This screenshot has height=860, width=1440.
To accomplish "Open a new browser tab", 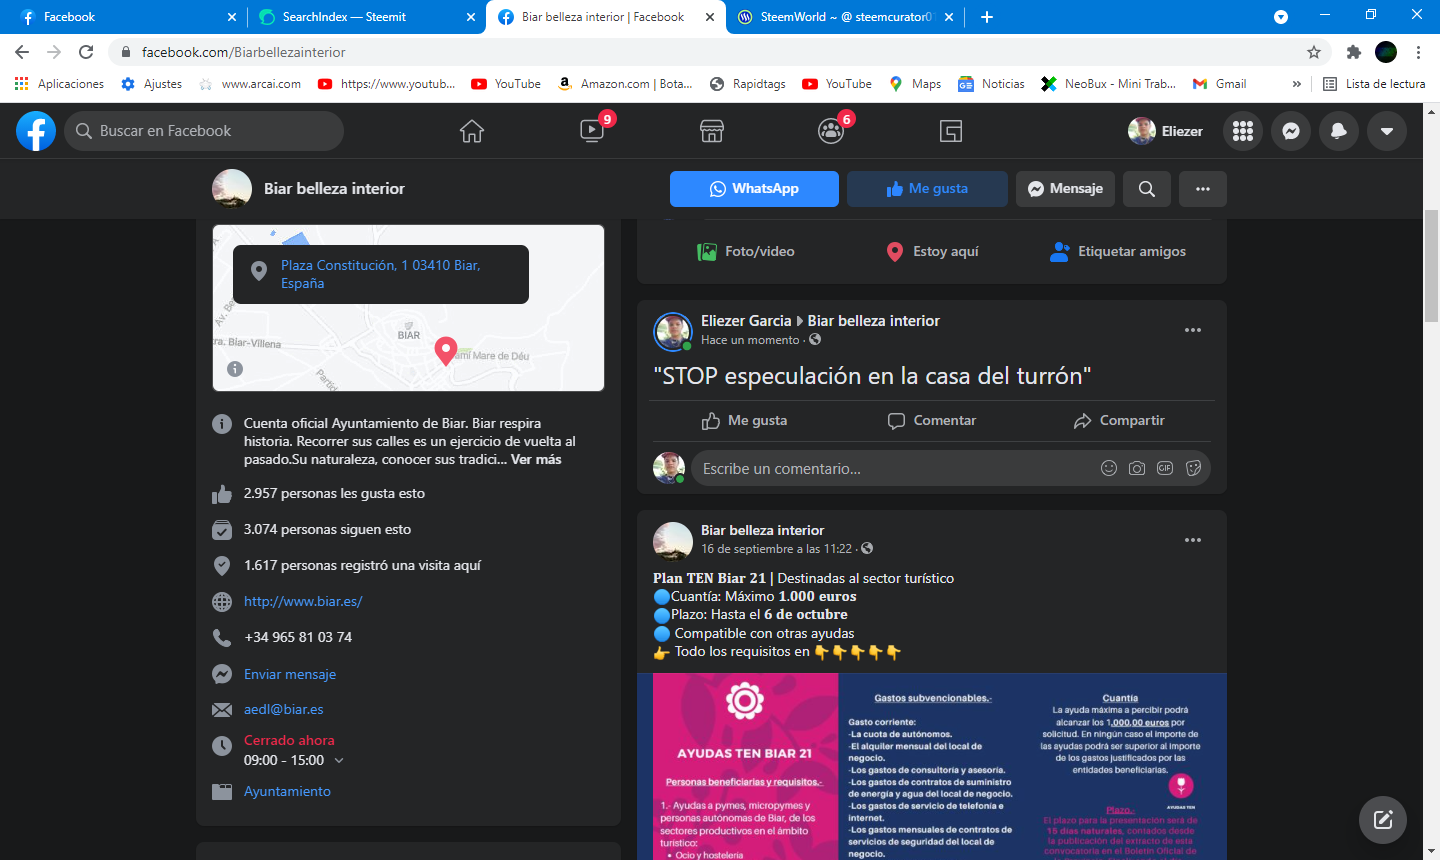I will [x=987, y=17].
